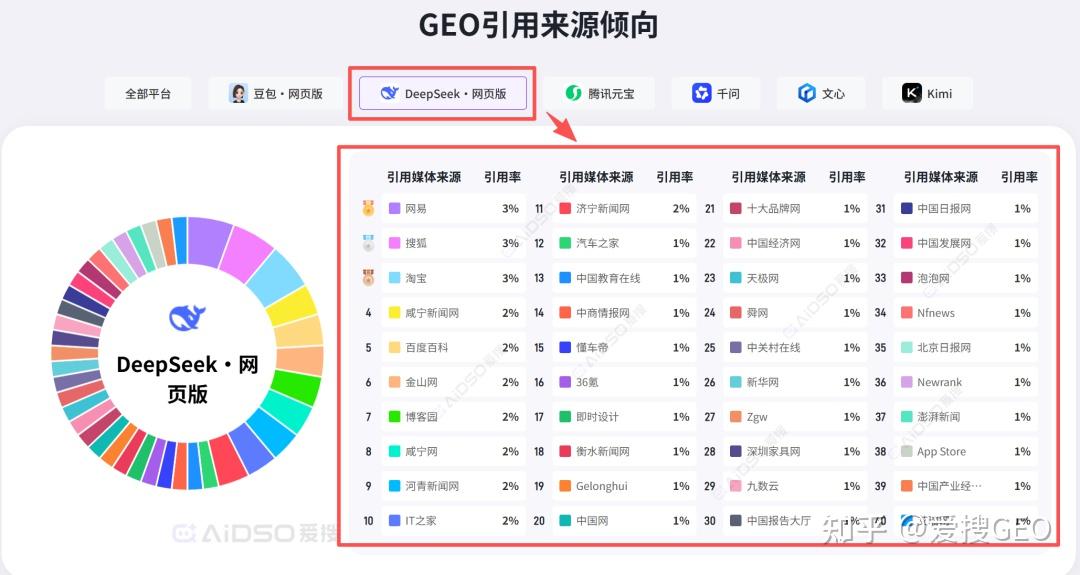
Task: Click the 中国发展网 row
Action: (966, 242)
